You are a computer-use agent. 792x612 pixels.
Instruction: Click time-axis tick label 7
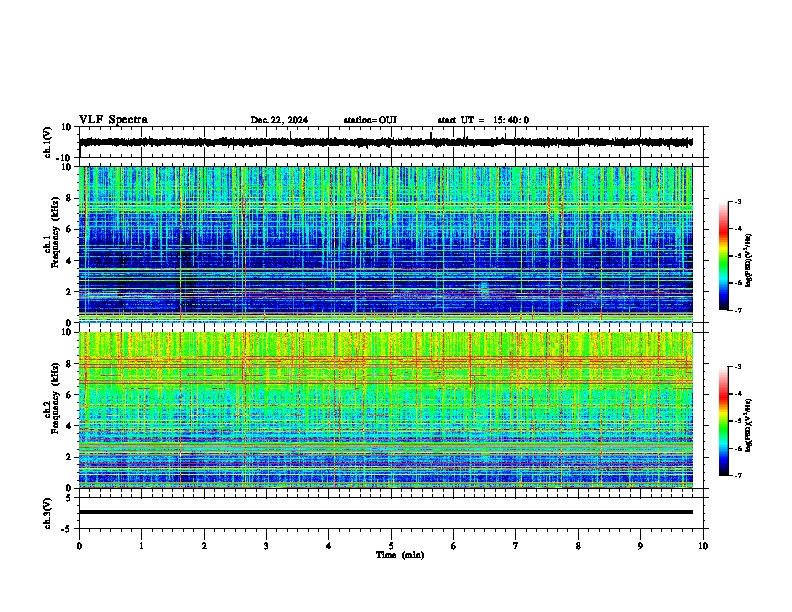[x=516, y=546]
